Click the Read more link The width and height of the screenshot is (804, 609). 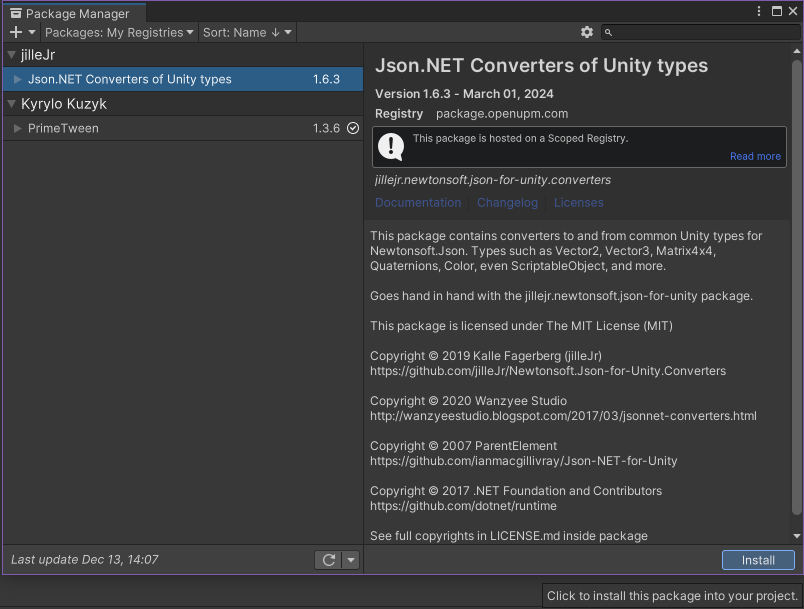pyautogui.click(x=755, y=156)
